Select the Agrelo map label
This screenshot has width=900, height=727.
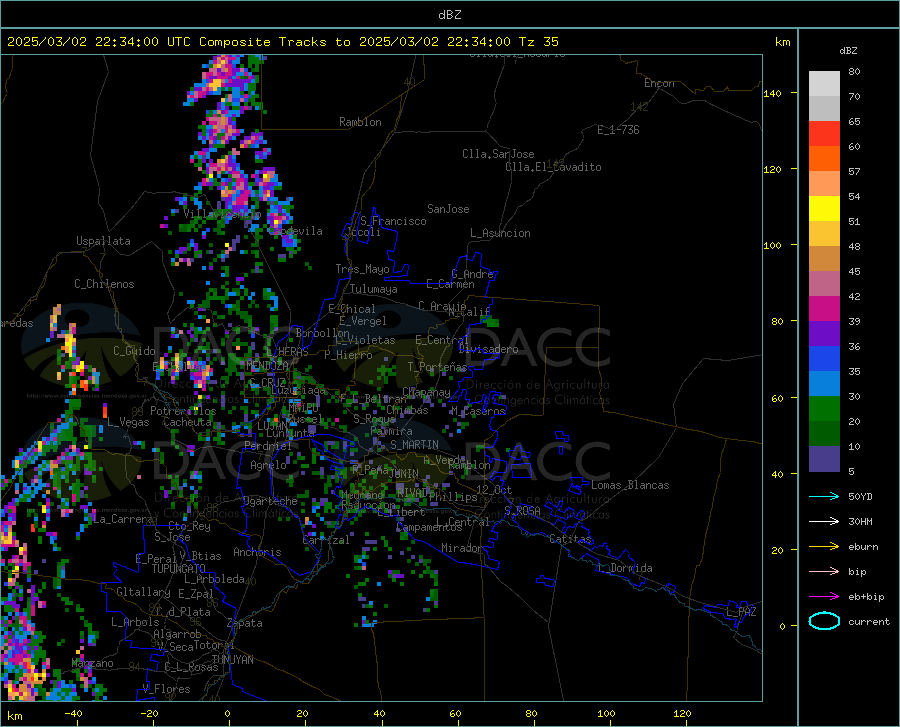(x=268, y=465)
